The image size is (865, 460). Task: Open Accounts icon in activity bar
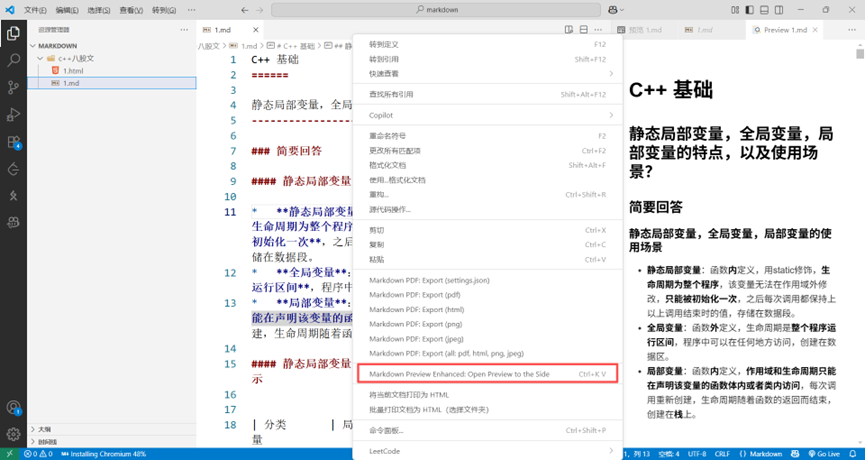click(x=13, y=408)
